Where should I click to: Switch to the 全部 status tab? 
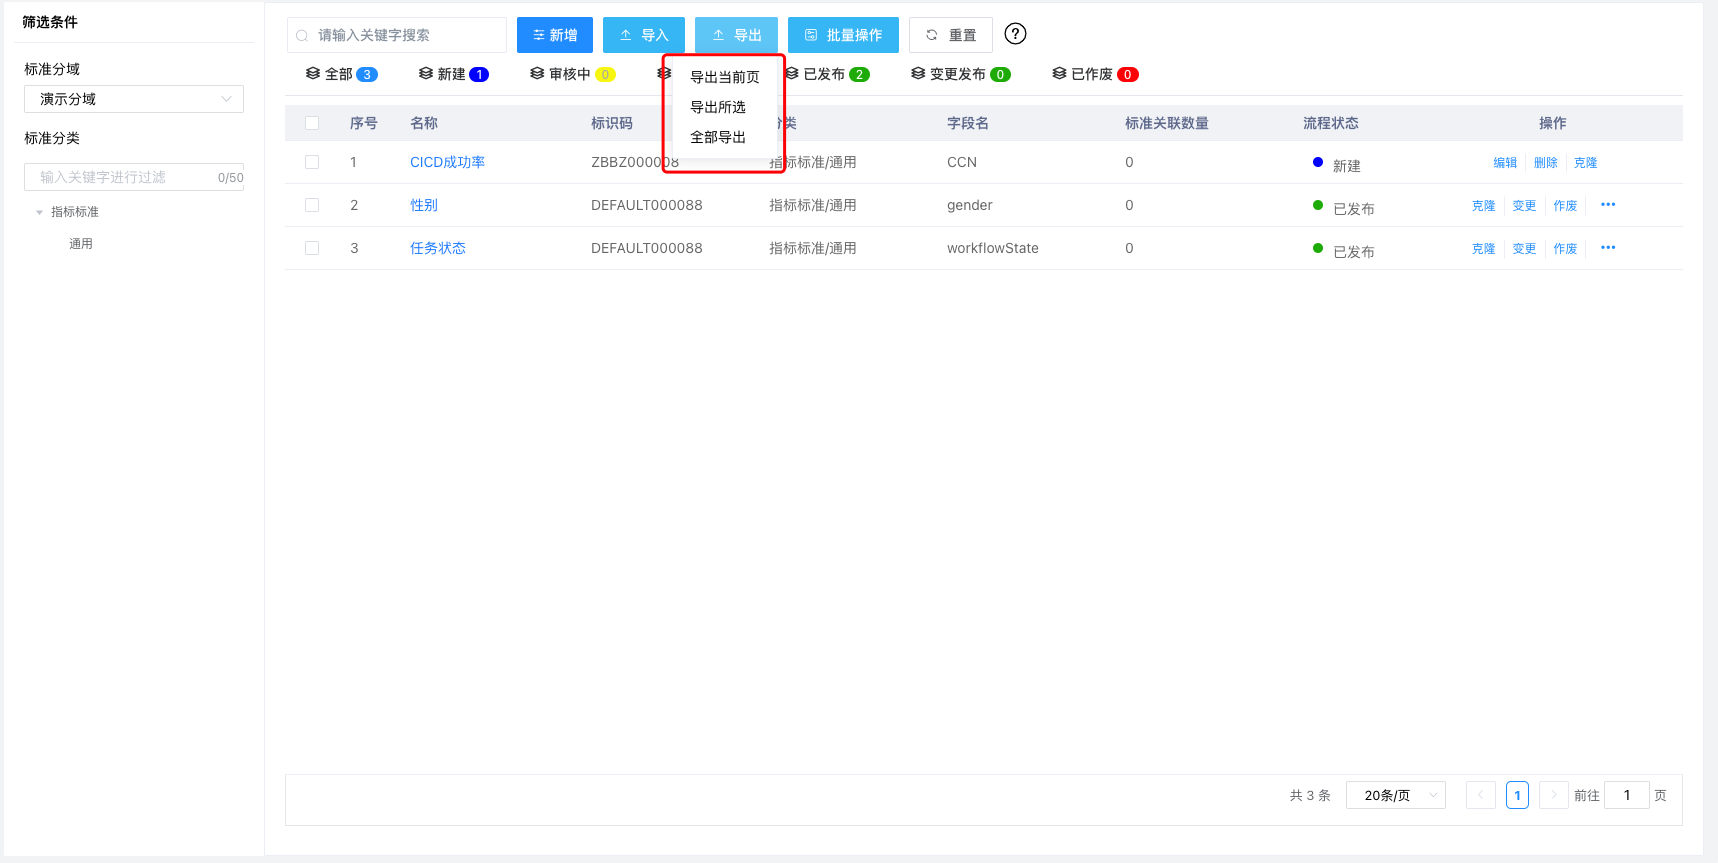(341, 74)
